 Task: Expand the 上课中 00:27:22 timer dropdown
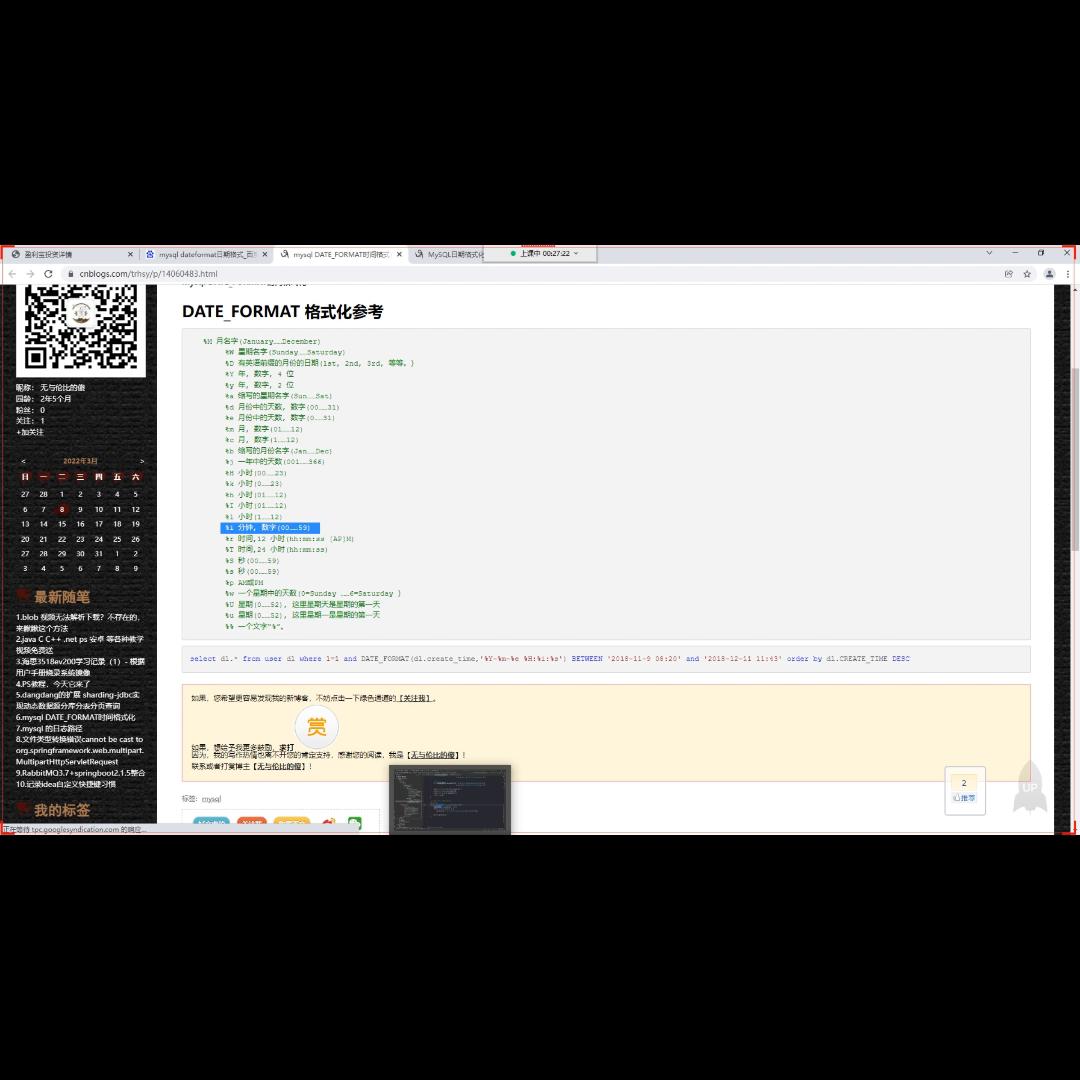point(576,253)
